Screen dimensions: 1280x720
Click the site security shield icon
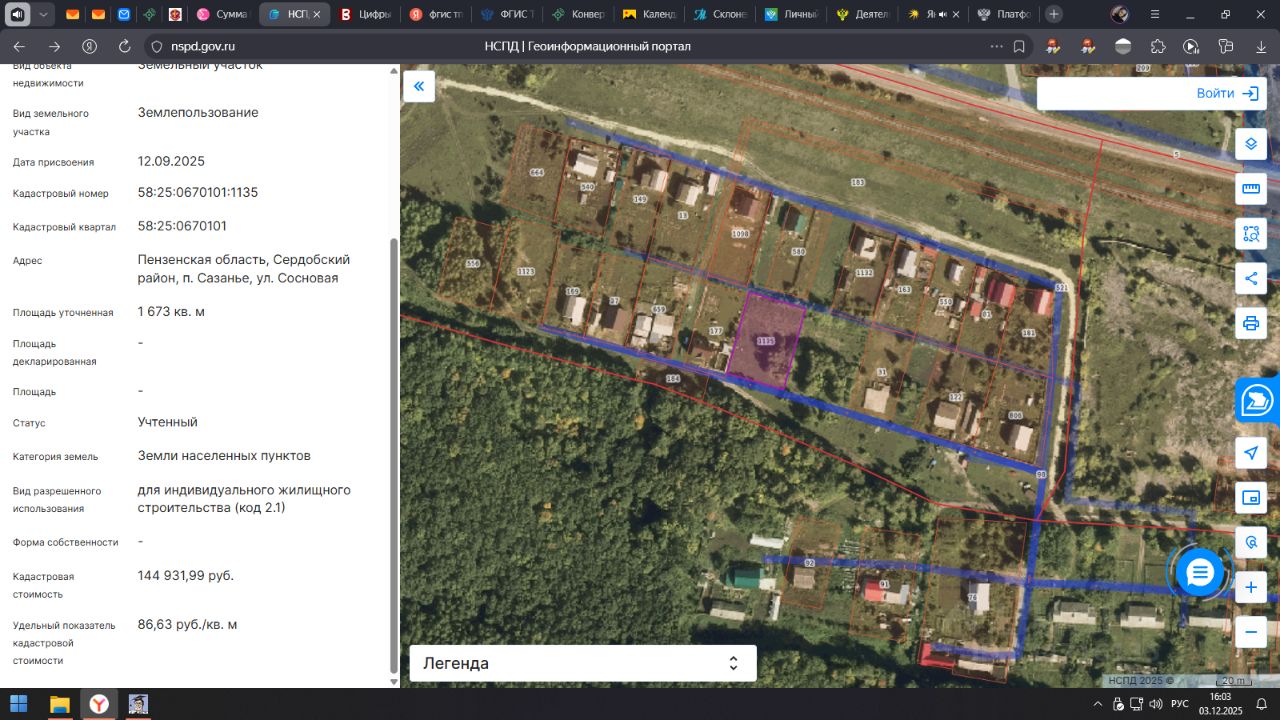tap(155, 47)
